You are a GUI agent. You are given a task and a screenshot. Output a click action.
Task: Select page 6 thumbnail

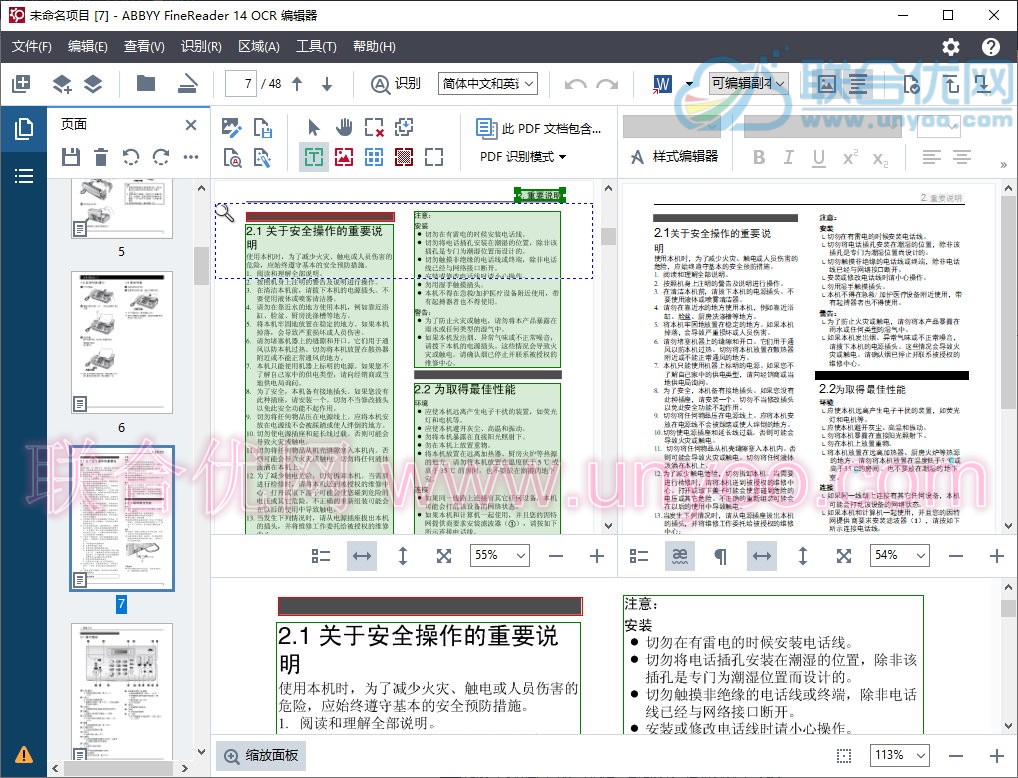(x=121, y=342)
